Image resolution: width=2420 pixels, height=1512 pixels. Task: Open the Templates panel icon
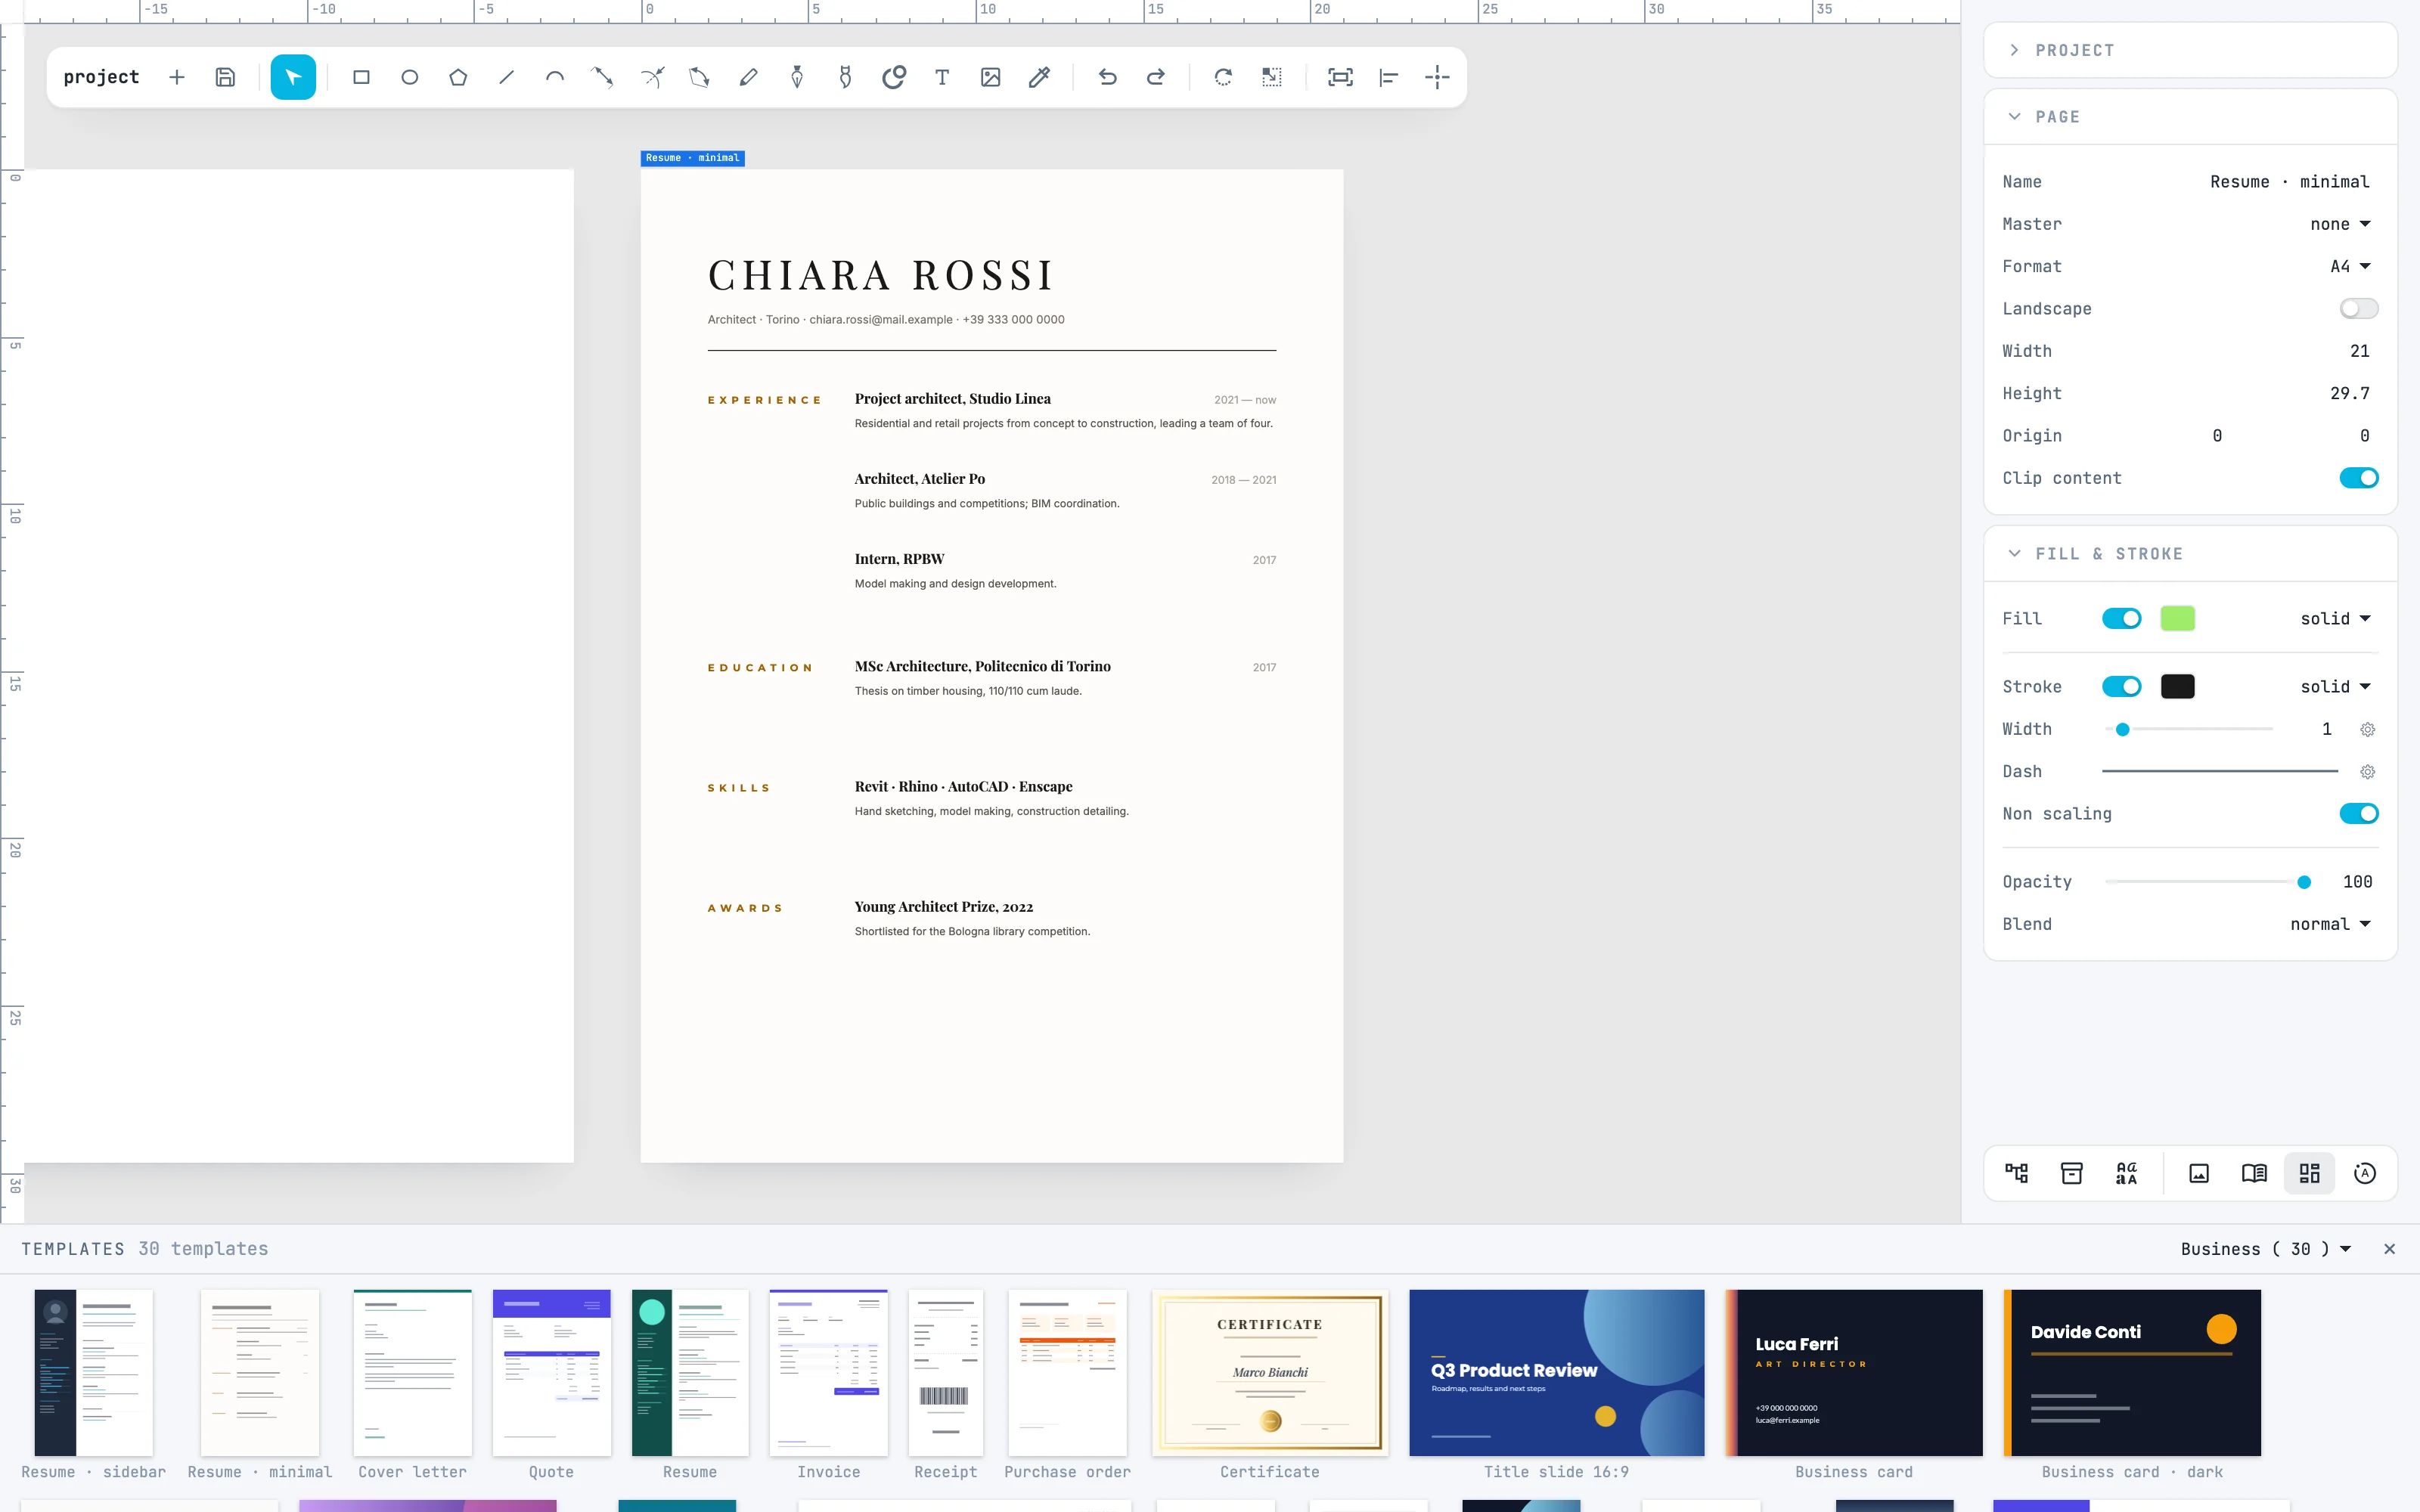pyautogui.click(x=2309, y=1173)
